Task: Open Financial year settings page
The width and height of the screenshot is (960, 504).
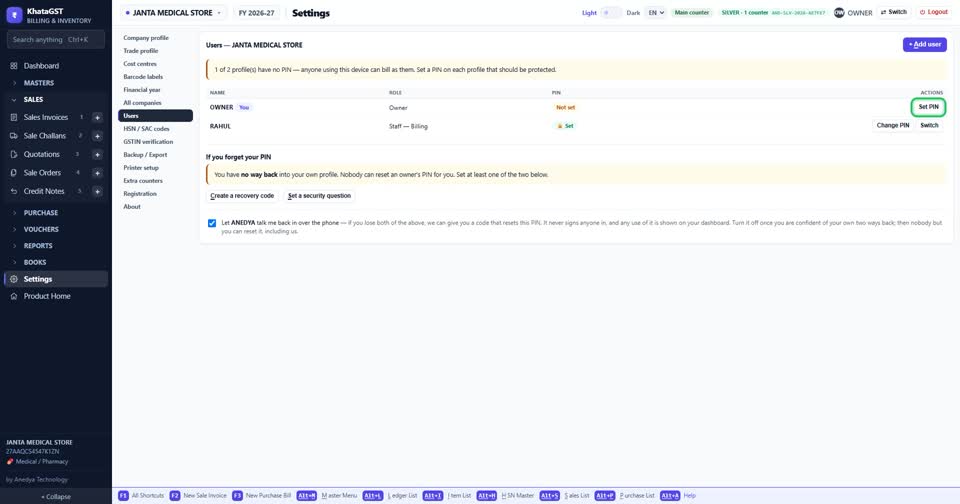Action: (x=155, y=89)
